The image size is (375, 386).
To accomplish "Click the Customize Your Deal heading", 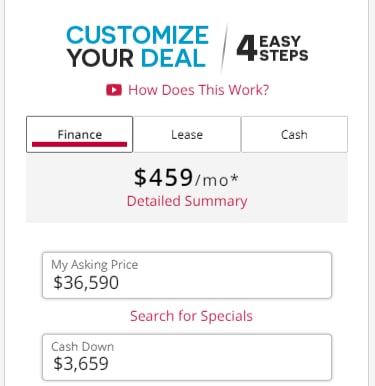I will click(138, 47).
